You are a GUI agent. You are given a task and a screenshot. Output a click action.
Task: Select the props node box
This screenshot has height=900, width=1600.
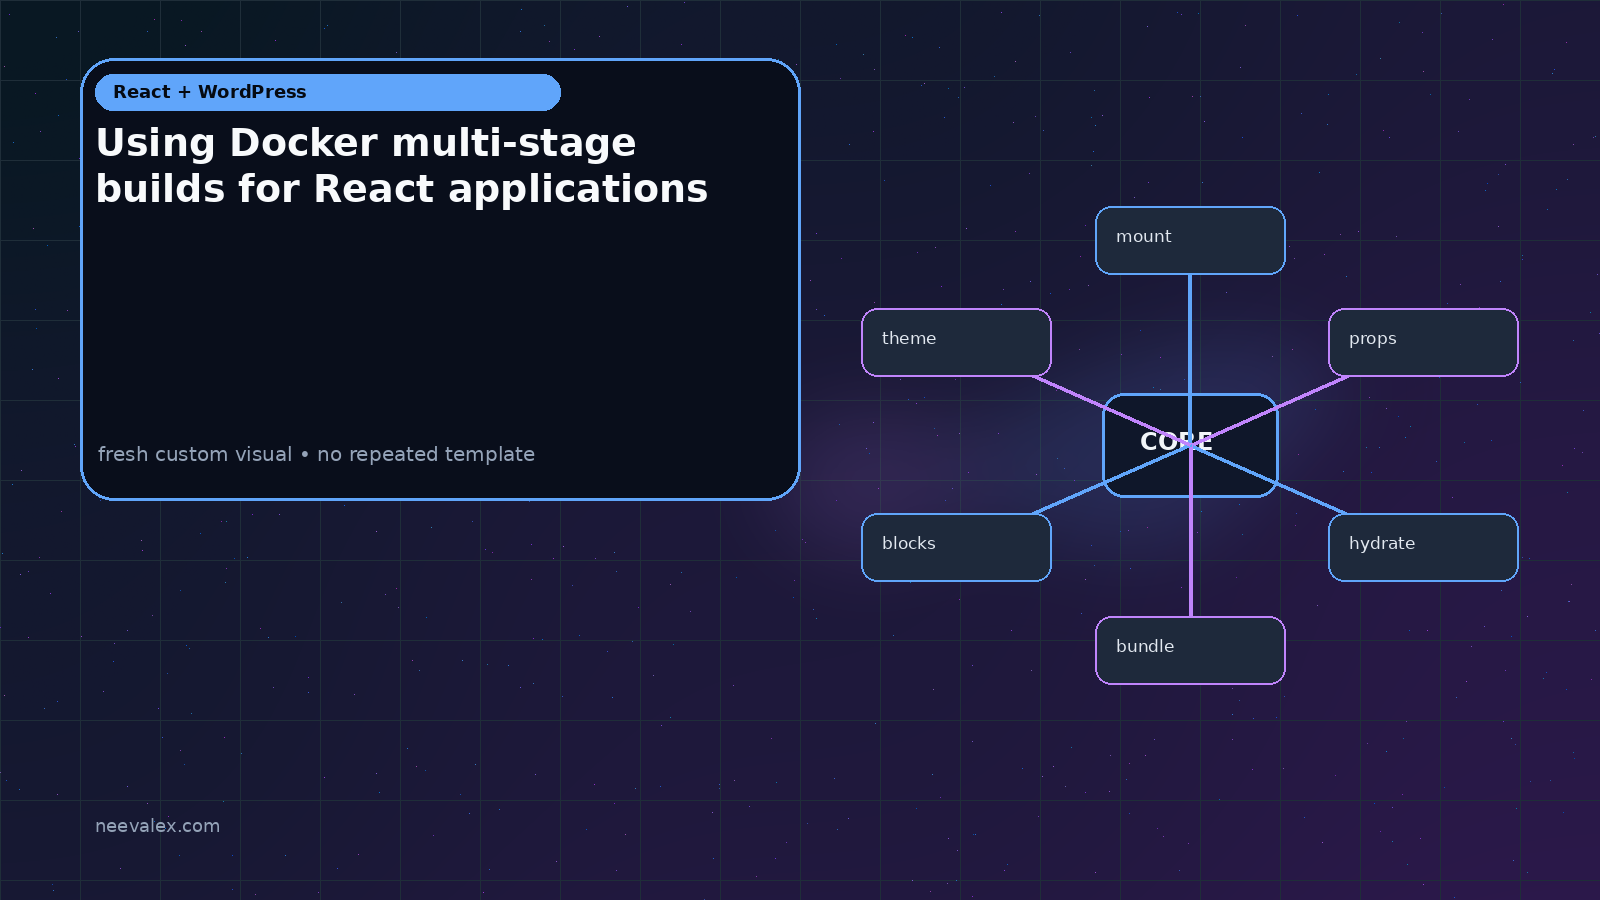1423,342
